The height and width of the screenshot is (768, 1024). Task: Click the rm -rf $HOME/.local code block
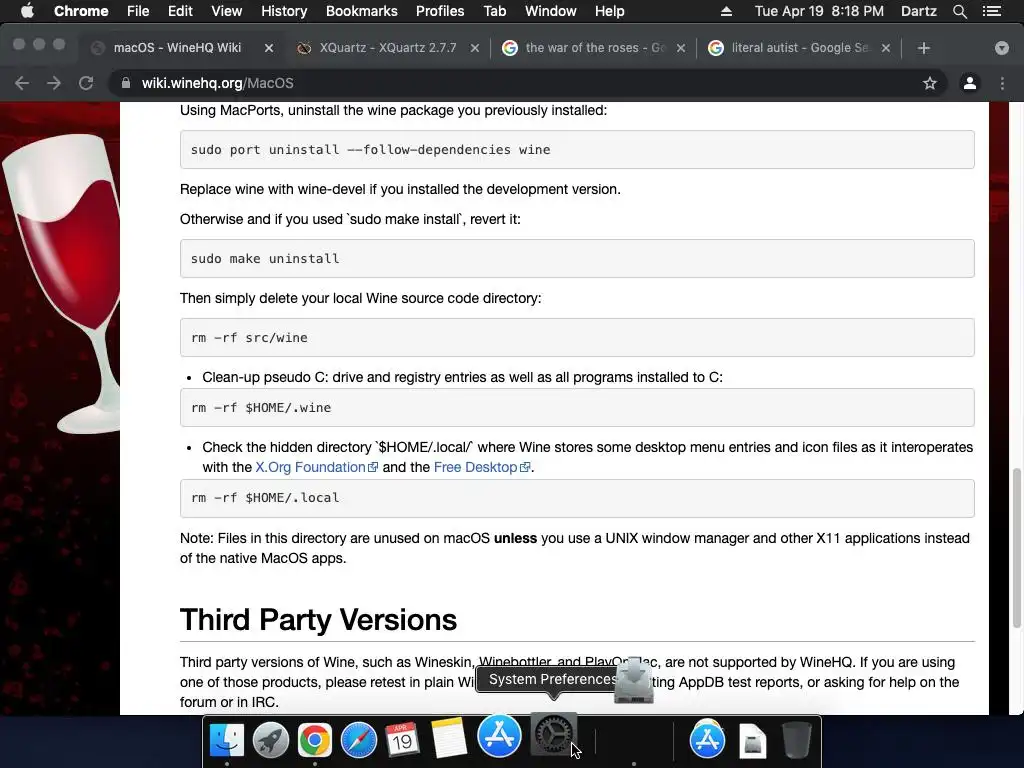(x=577, y=498)
